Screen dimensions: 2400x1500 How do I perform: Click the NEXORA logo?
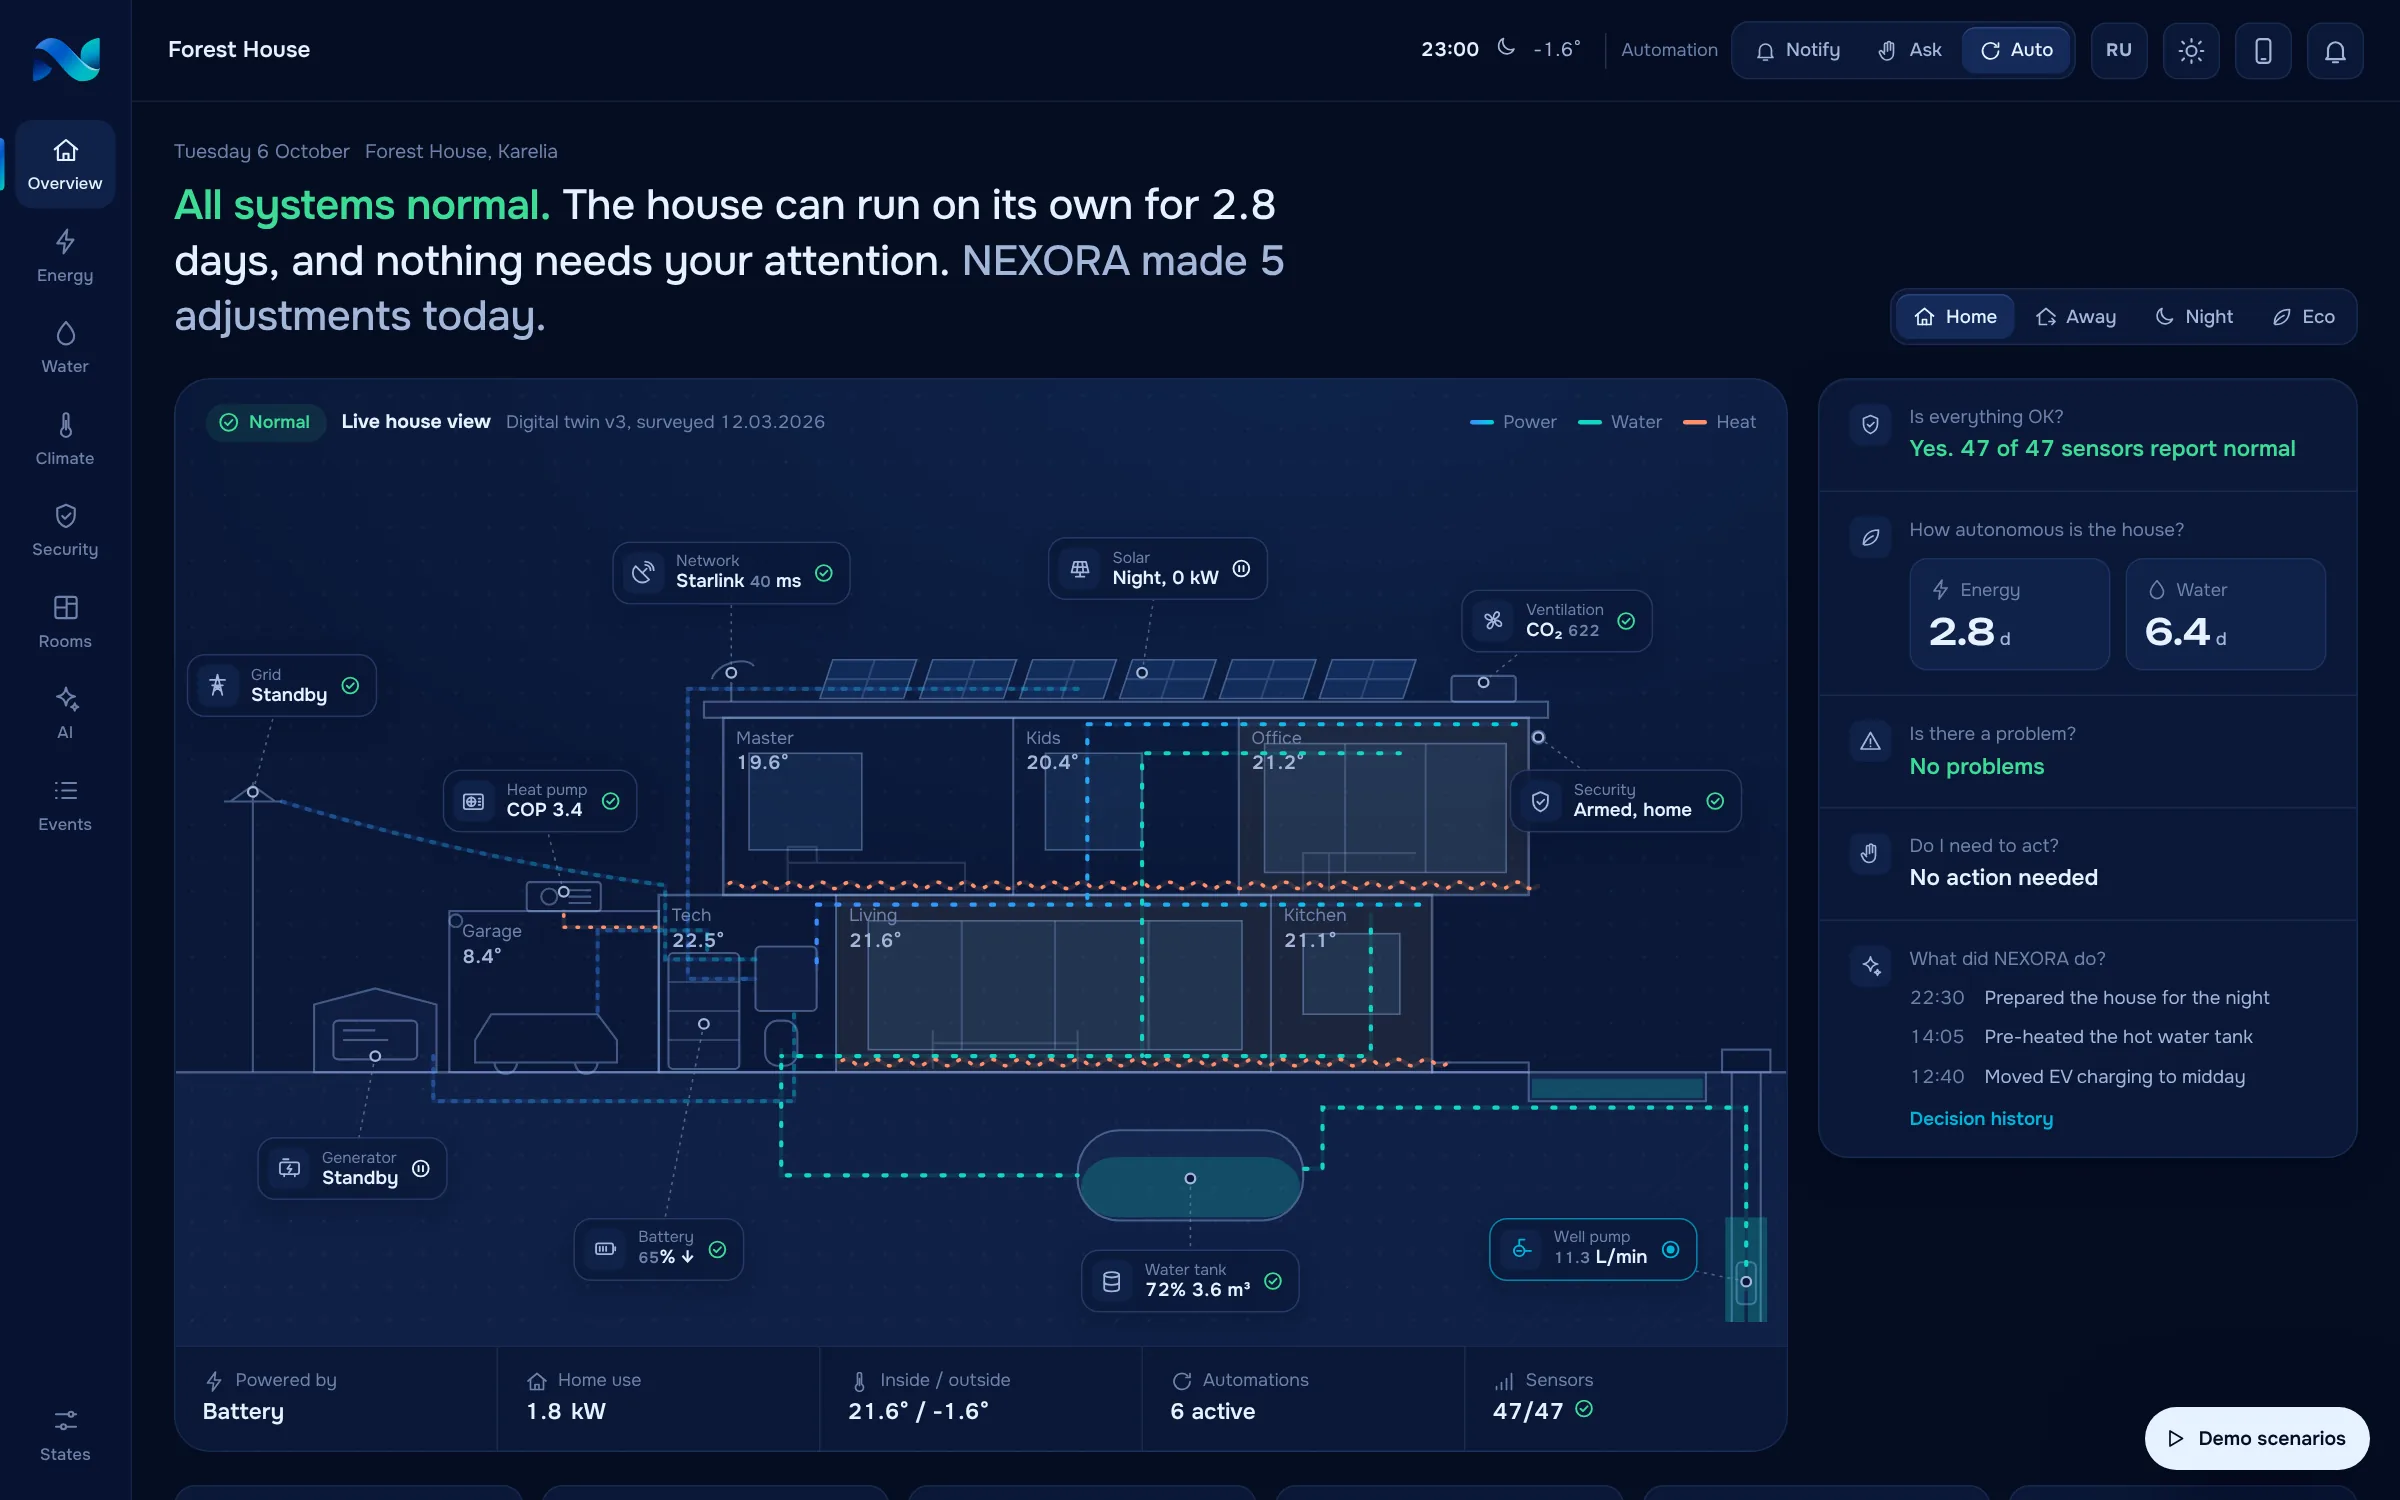click(66, 59)
